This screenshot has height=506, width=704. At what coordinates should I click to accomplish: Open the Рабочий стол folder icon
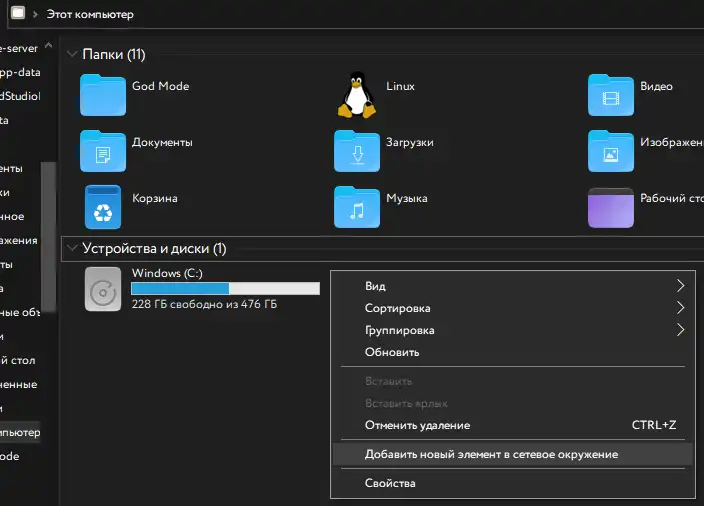610,208
